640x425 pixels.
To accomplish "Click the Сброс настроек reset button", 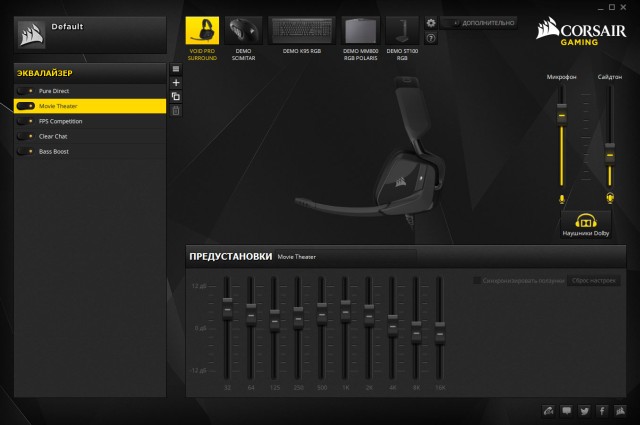I will (x=593, y=280).
